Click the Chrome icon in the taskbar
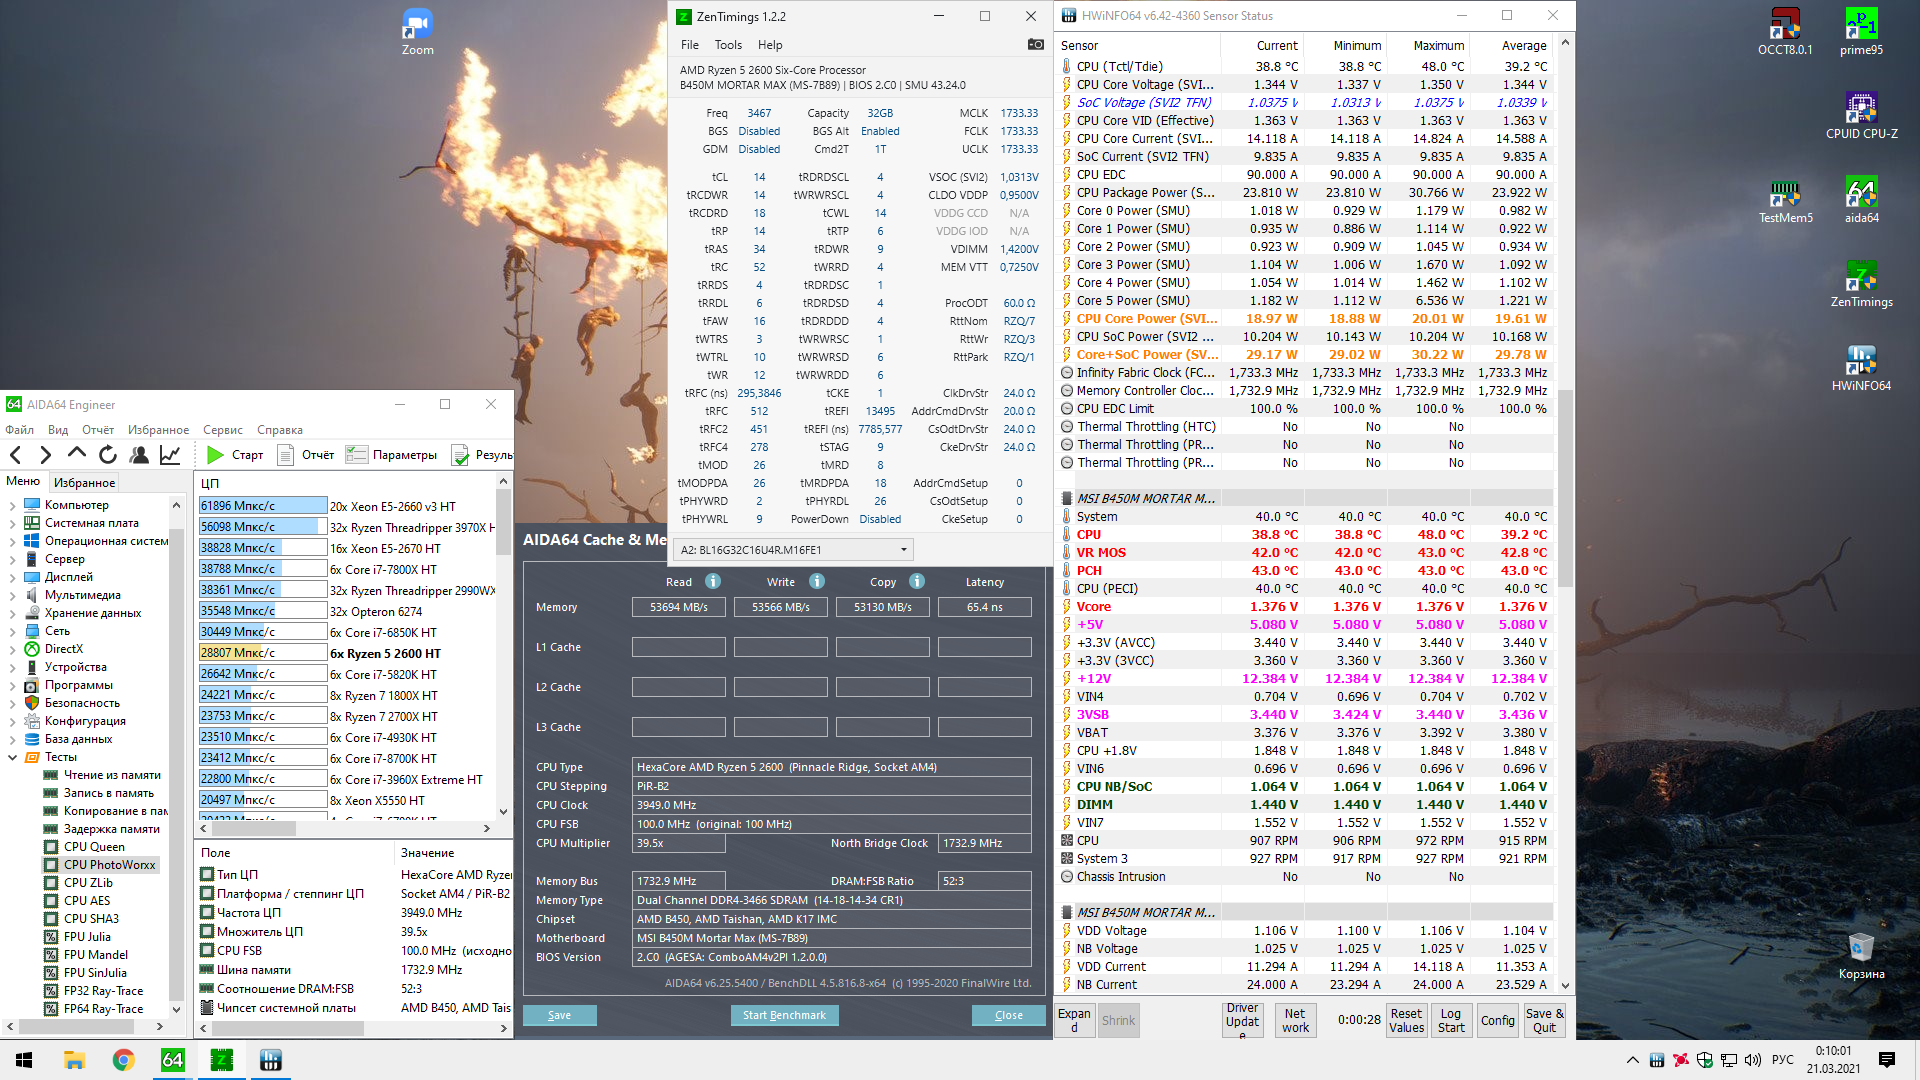This screenshot has width=1920, height=1080. pyautogui.click(x=123, y=1060)
